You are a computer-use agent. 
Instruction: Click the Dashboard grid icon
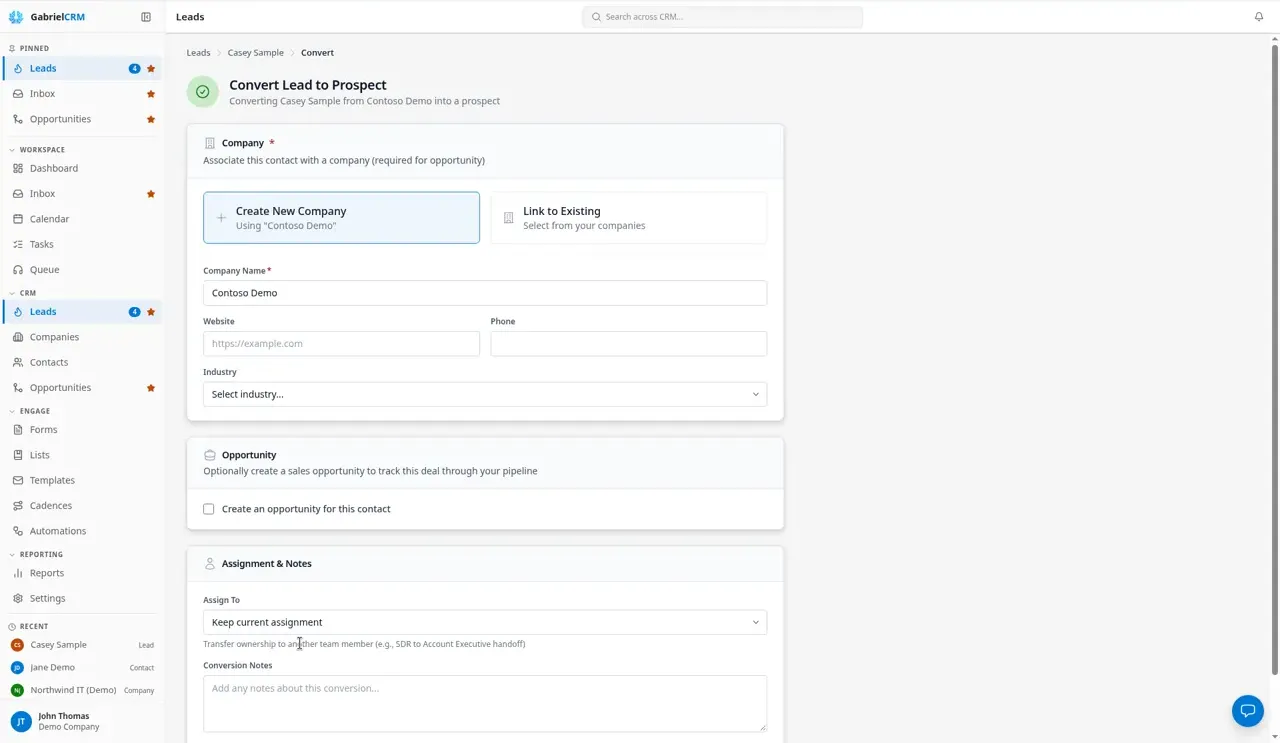tap(18, 169)
